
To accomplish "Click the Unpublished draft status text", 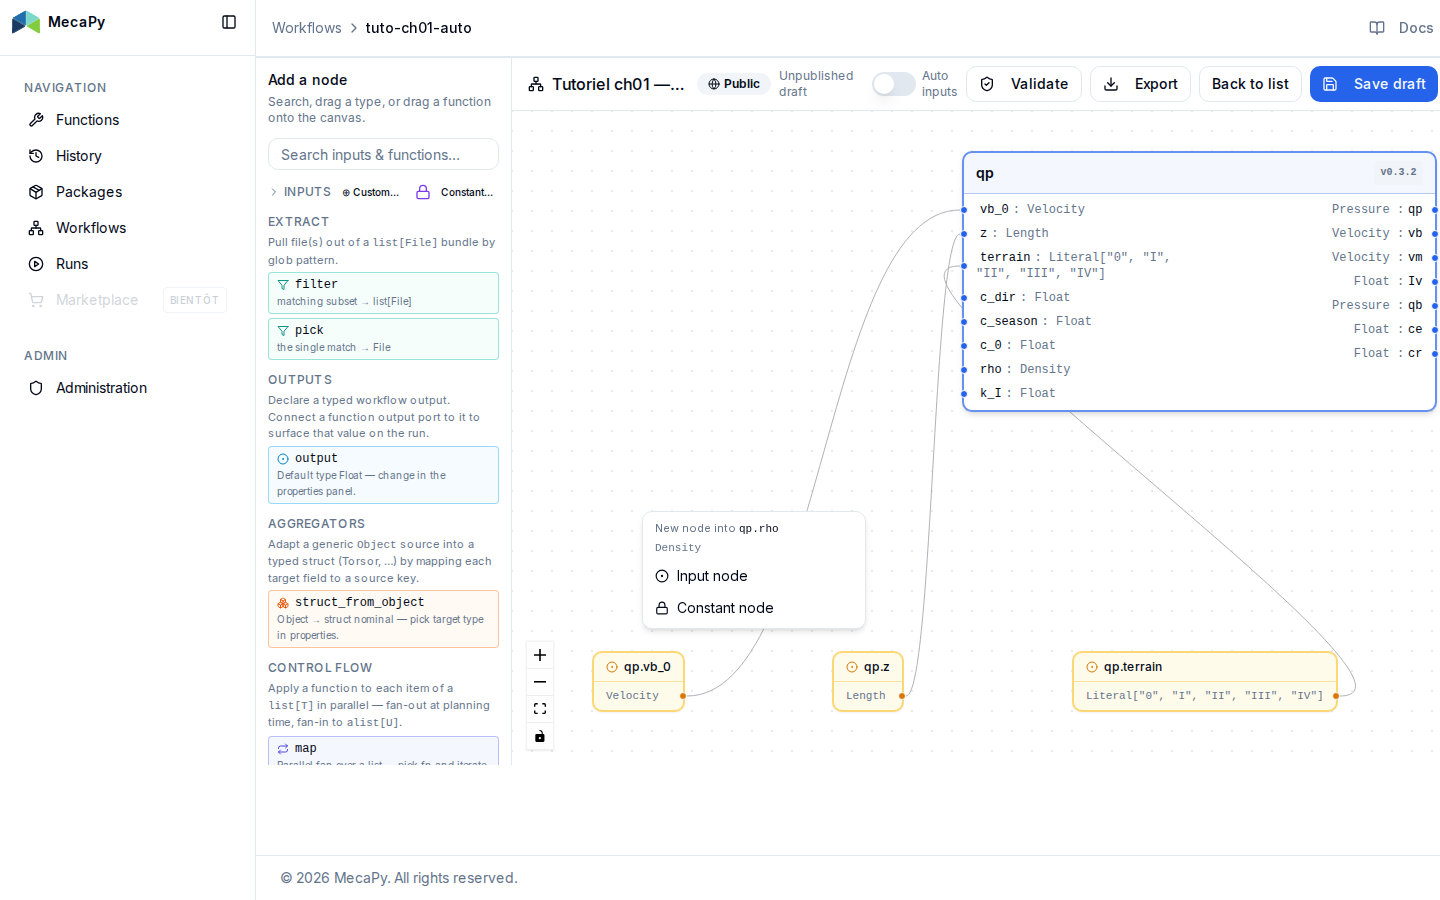I will [x=816, y=84].
